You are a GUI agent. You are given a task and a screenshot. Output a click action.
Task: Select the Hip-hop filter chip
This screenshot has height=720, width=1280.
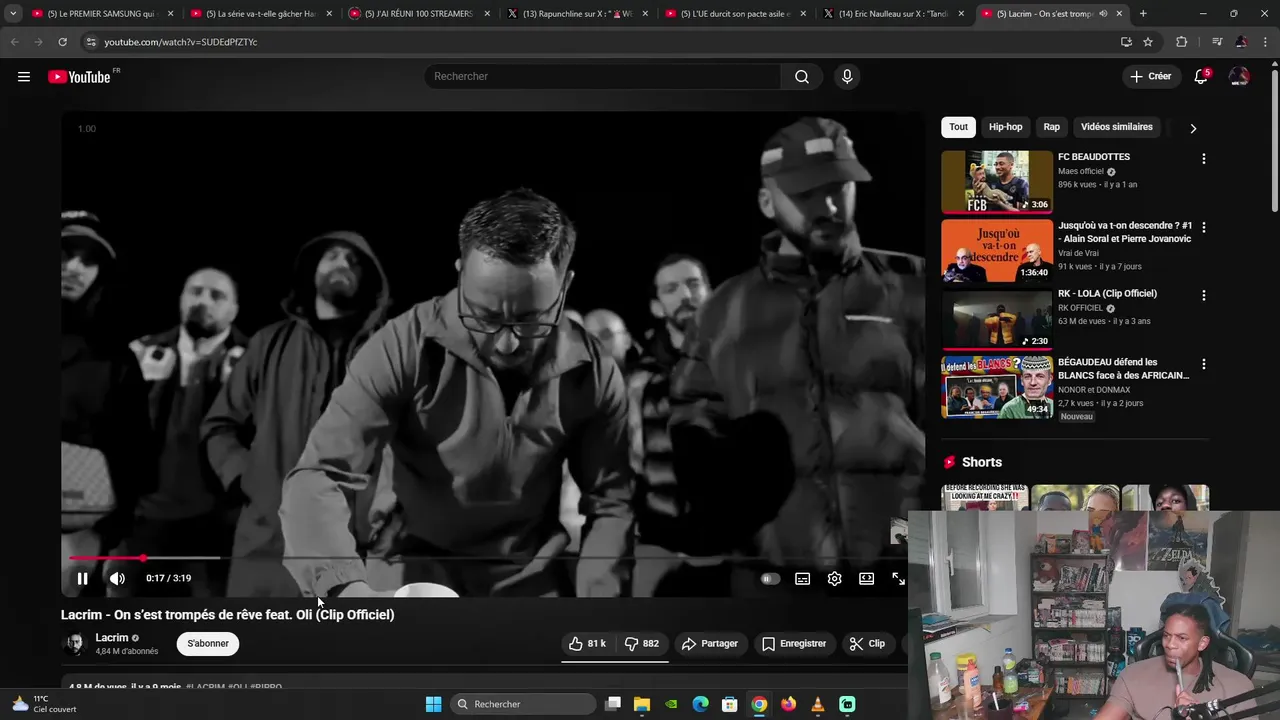pyautogui.click(x=1005, y=127)
